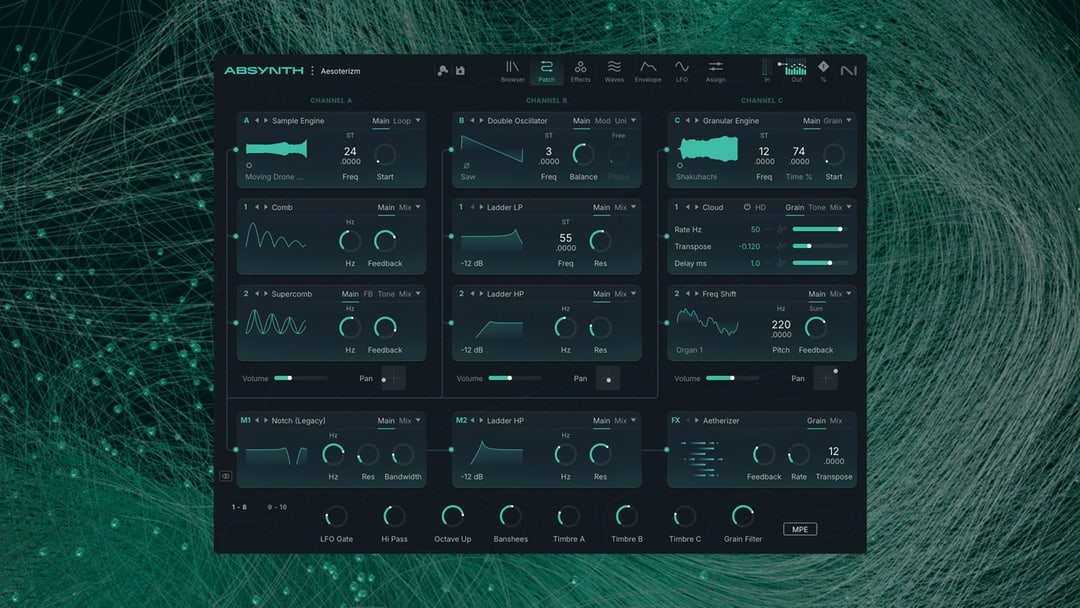Switch to the Waves page
Viewport: 1080px width, 608px height.
[614, 71]
